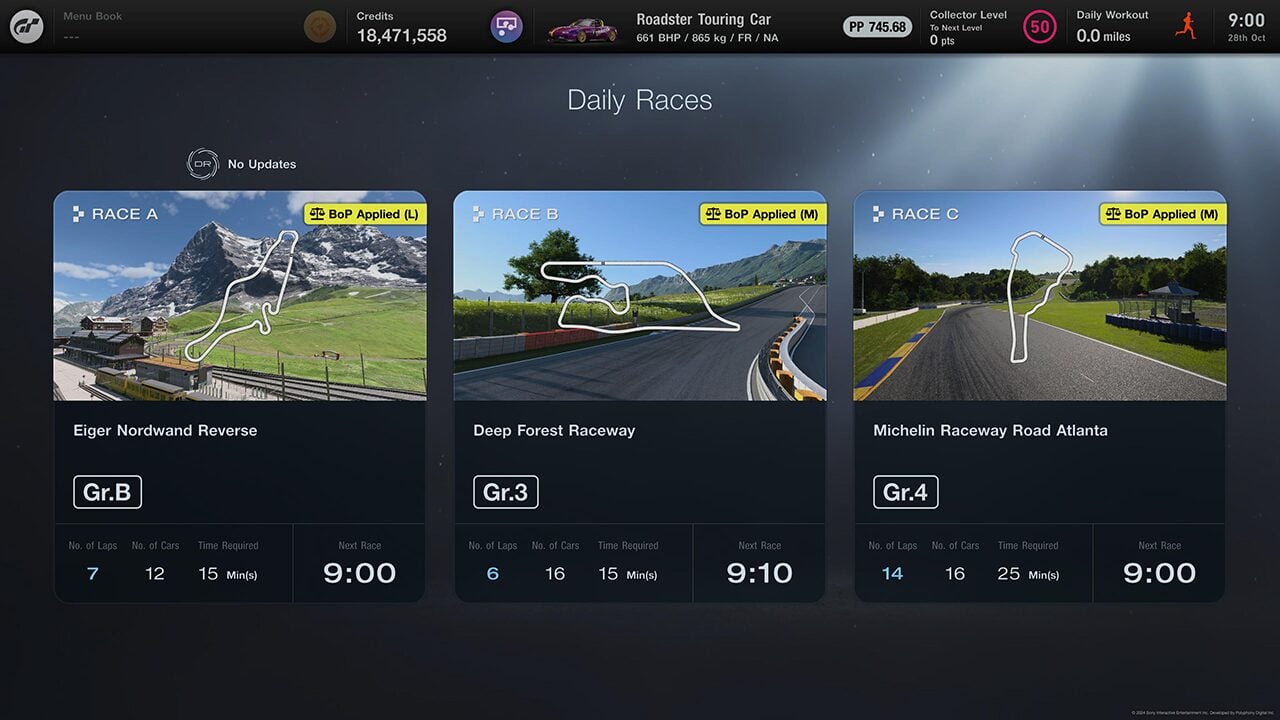Click the Daily Workout 0.0 miles value
The image size is (1280, 720).
pos(1103,36)
